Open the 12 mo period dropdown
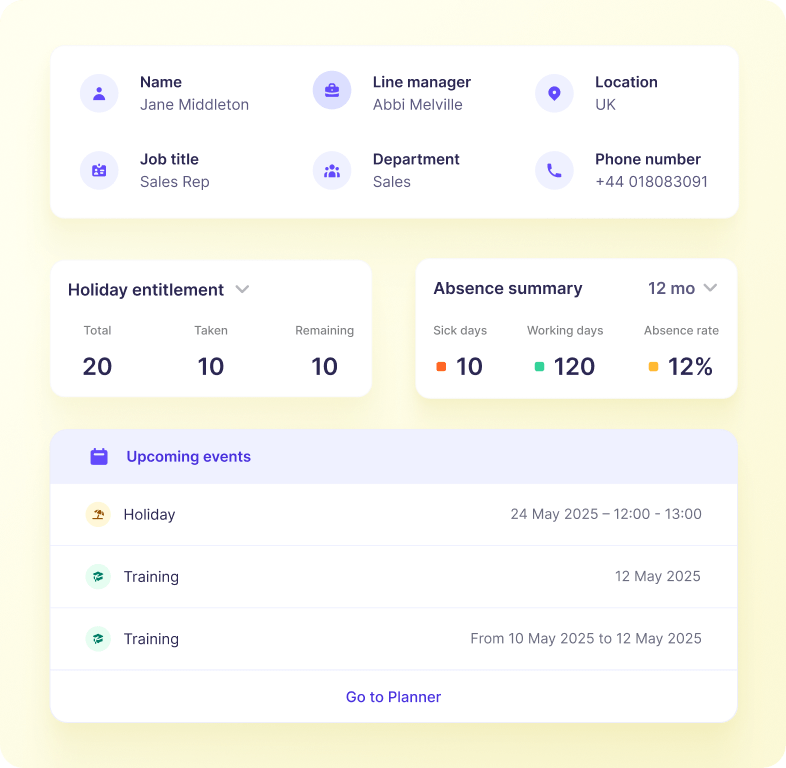 click(x=683, y=288)
